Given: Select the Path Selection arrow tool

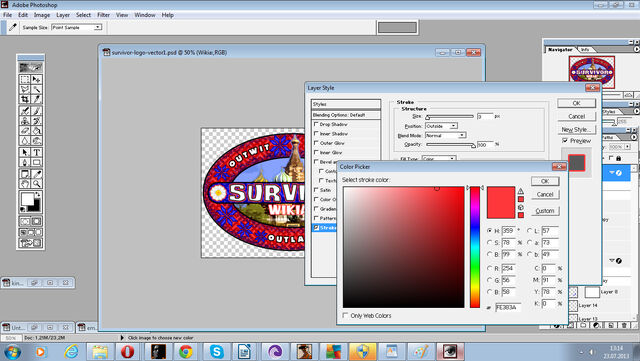Looking at the screenshot, I should click(25, 152).
